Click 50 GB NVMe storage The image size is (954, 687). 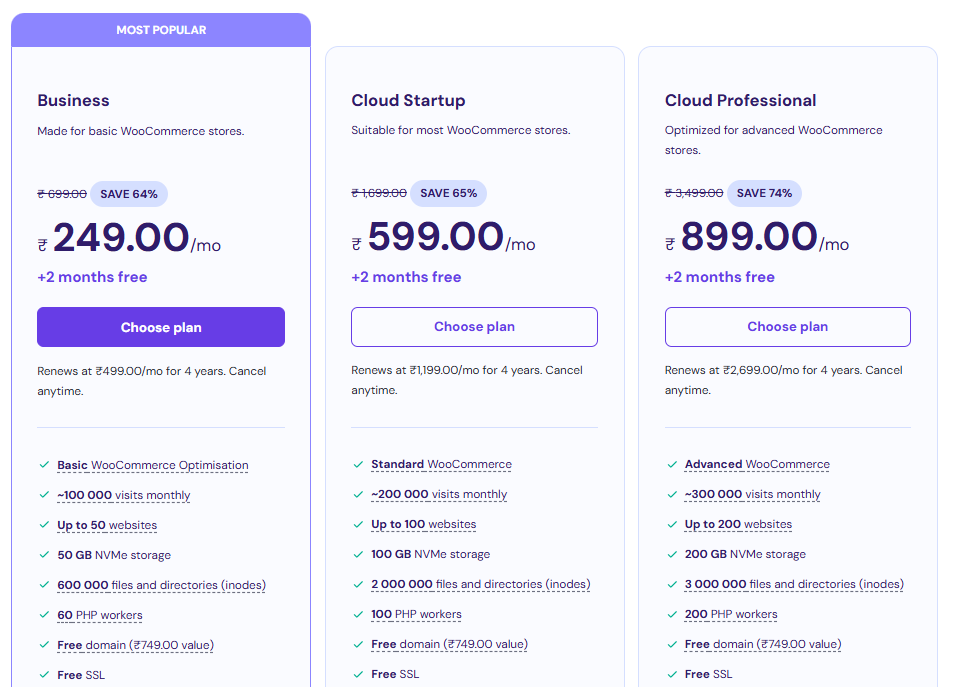pyautogui.click(x=114, y=555)
